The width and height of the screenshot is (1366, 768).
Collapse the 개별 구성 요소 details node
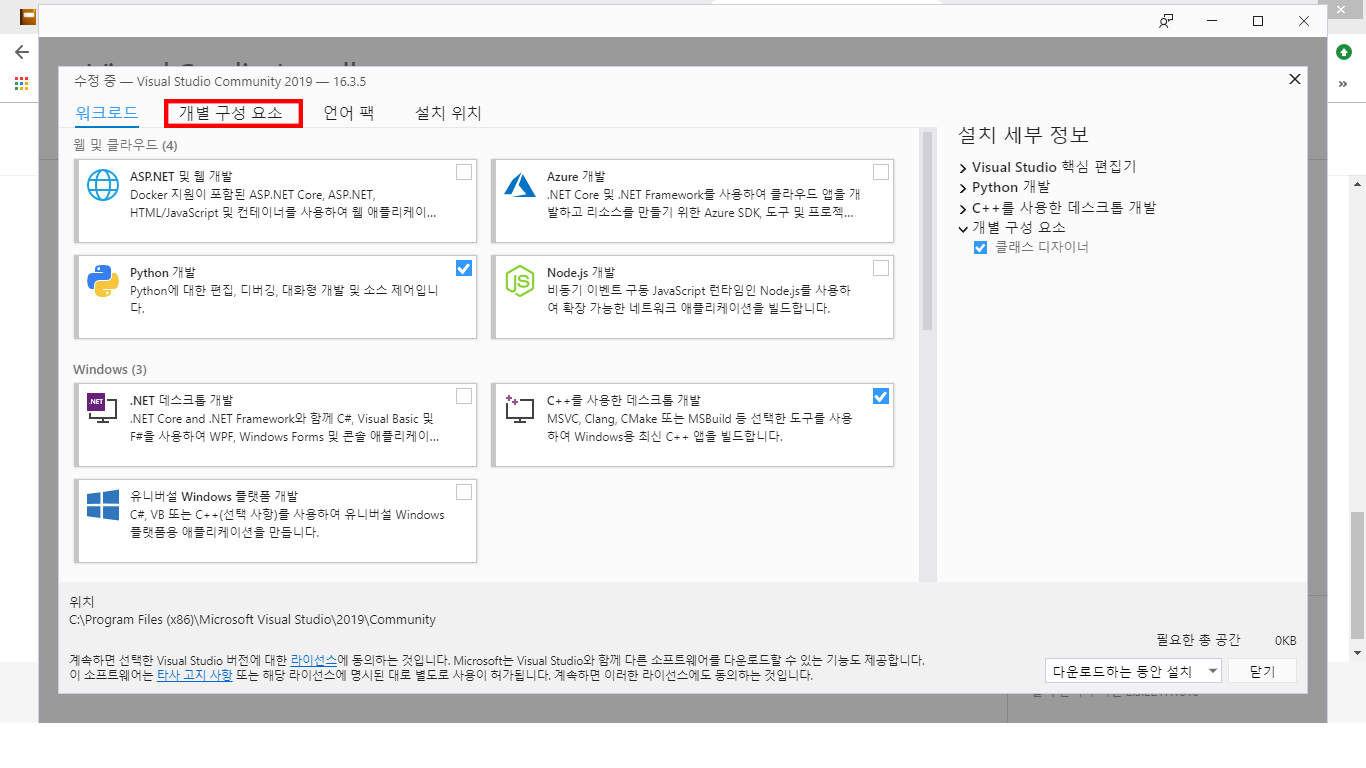pos(963,228)
